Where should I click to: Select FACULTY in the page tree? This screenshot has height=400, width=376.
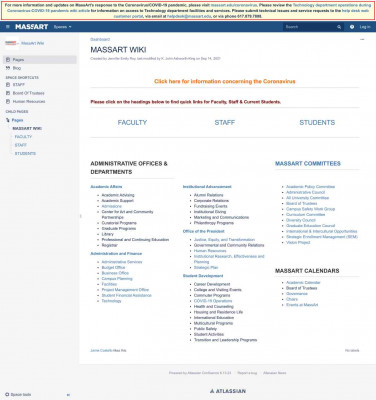click(23, 137)
